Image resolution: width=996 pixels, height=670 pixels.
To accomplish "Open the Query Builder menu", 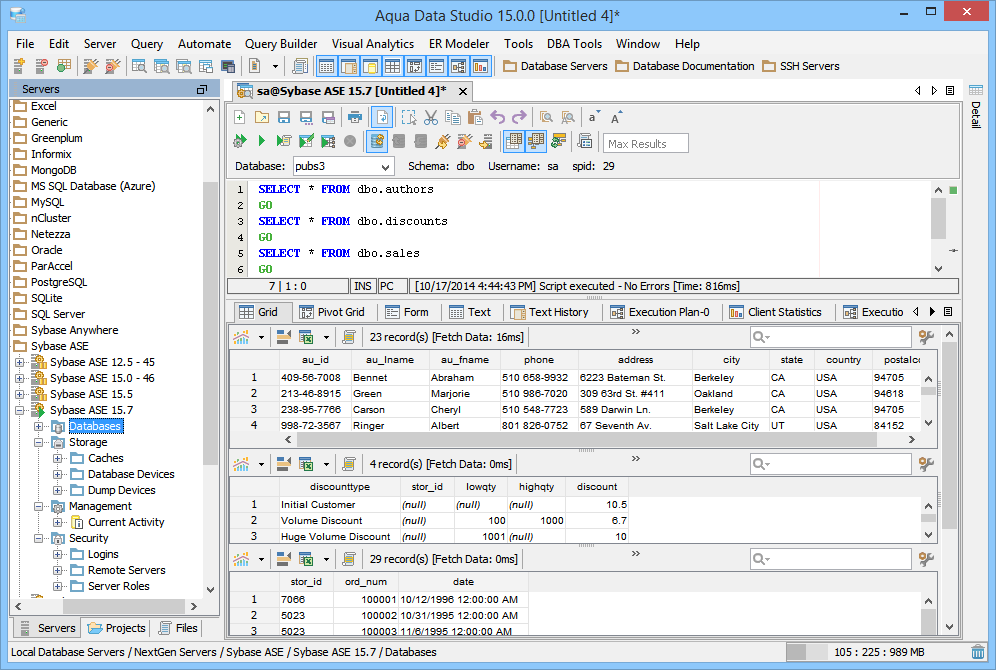I will tap(281, 44).
